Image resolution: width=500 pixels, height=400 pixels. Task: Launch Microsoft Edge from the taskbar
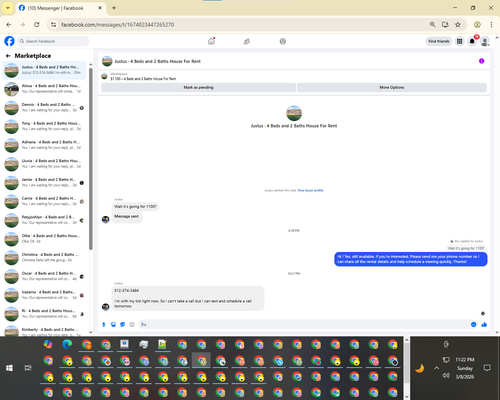click(67, 344)
